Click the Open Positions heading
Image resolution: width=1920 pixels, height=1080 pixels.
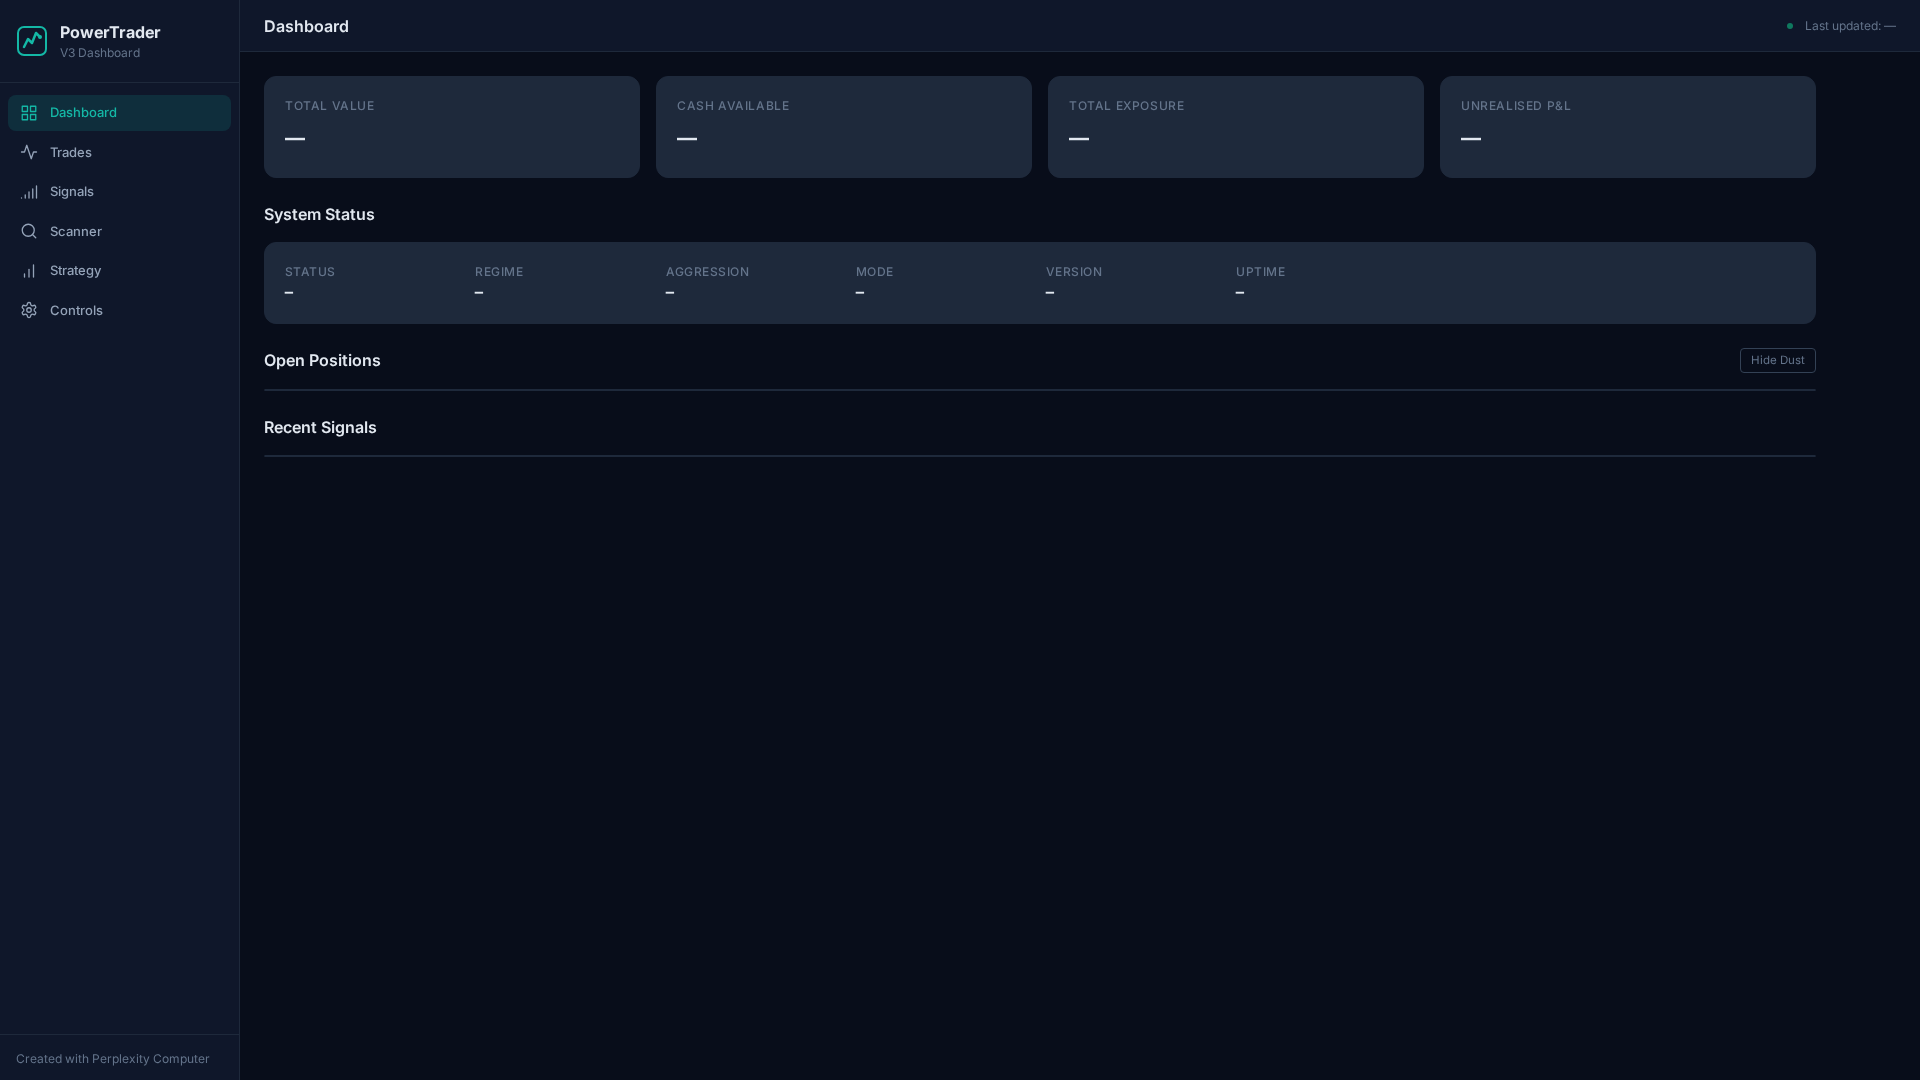pyautogui.click(x=322, y=360)
